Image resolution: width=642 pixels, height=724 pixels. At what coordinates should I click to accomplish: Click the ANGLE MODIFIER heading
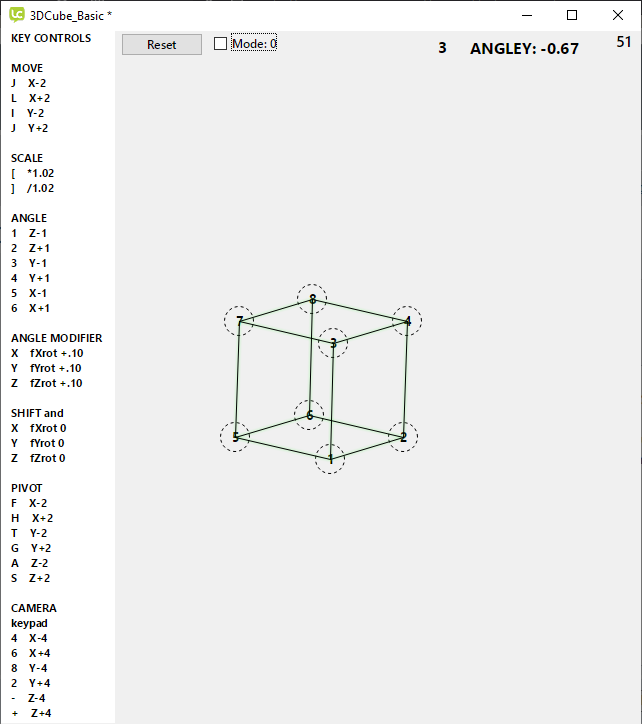tap(56, 338)
